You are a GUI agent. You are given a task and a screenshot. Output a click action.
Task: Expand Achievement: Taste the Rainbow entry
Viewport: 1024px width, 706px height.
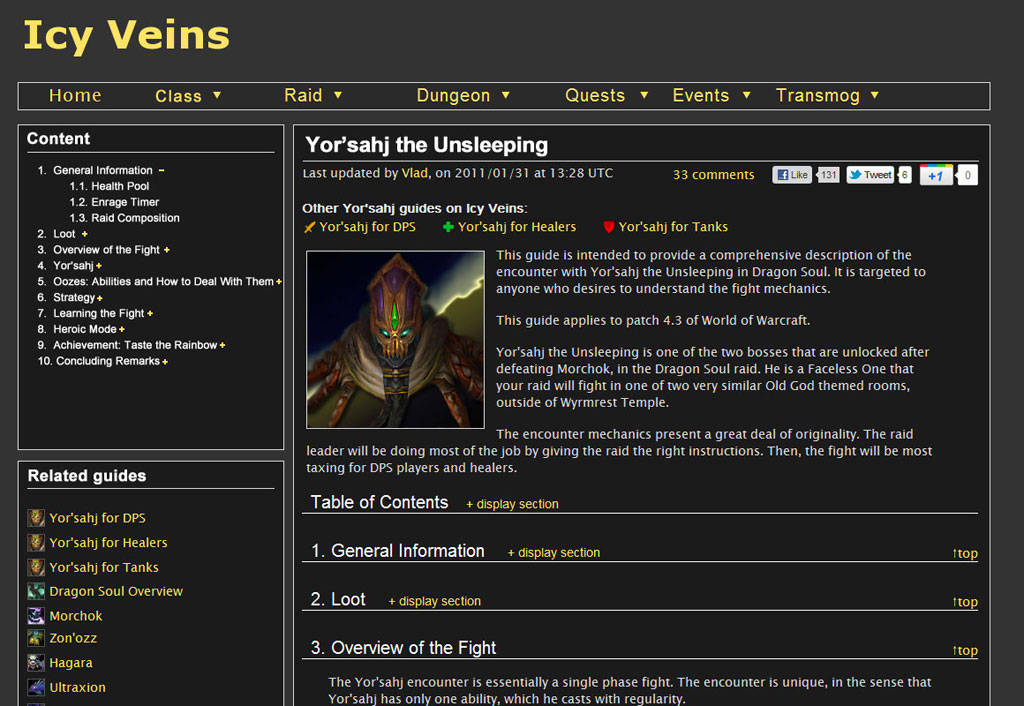(x=222, y=345)
